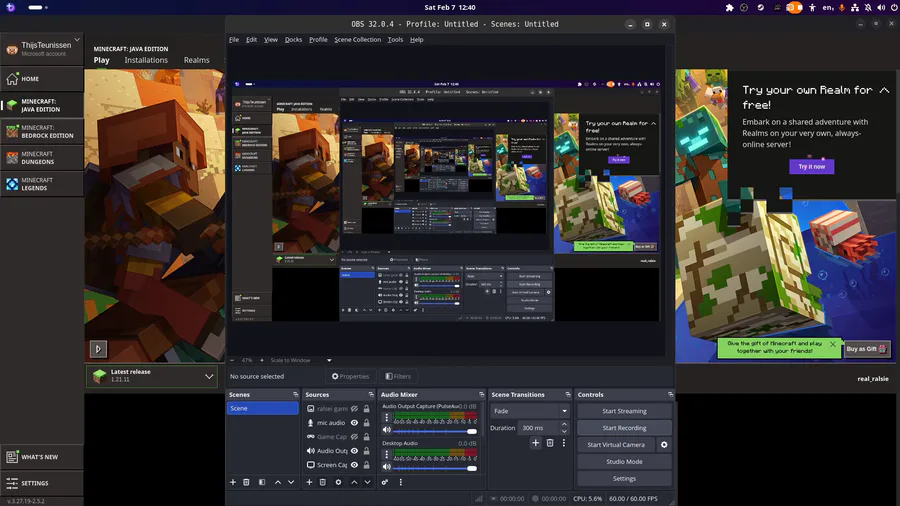Open clock Sat Feb 7 12:40
The width and height of the screenshot is (900, 506).
(450, 7)
